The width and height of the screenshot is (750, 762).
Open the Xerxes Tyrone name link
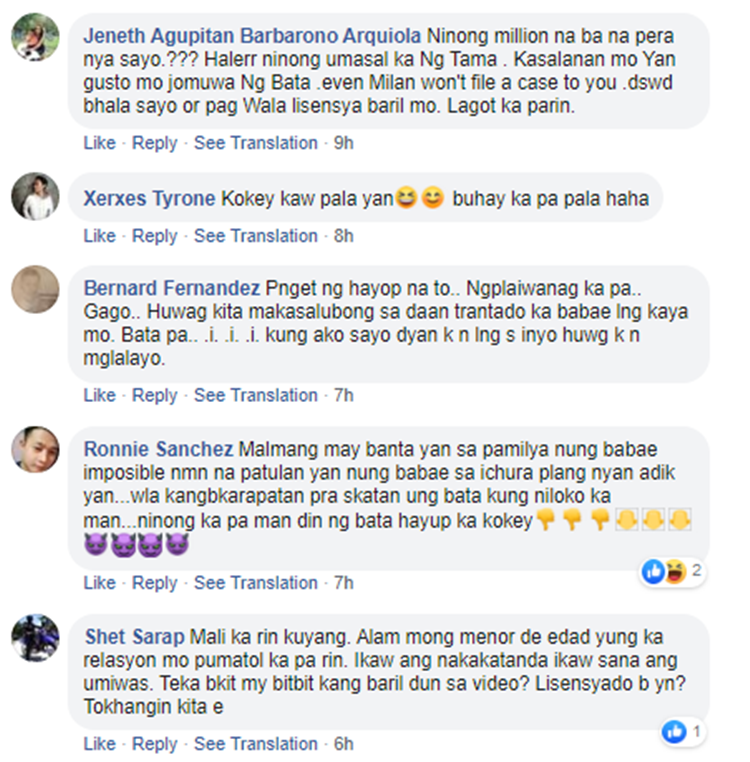[x=149, y=199]
